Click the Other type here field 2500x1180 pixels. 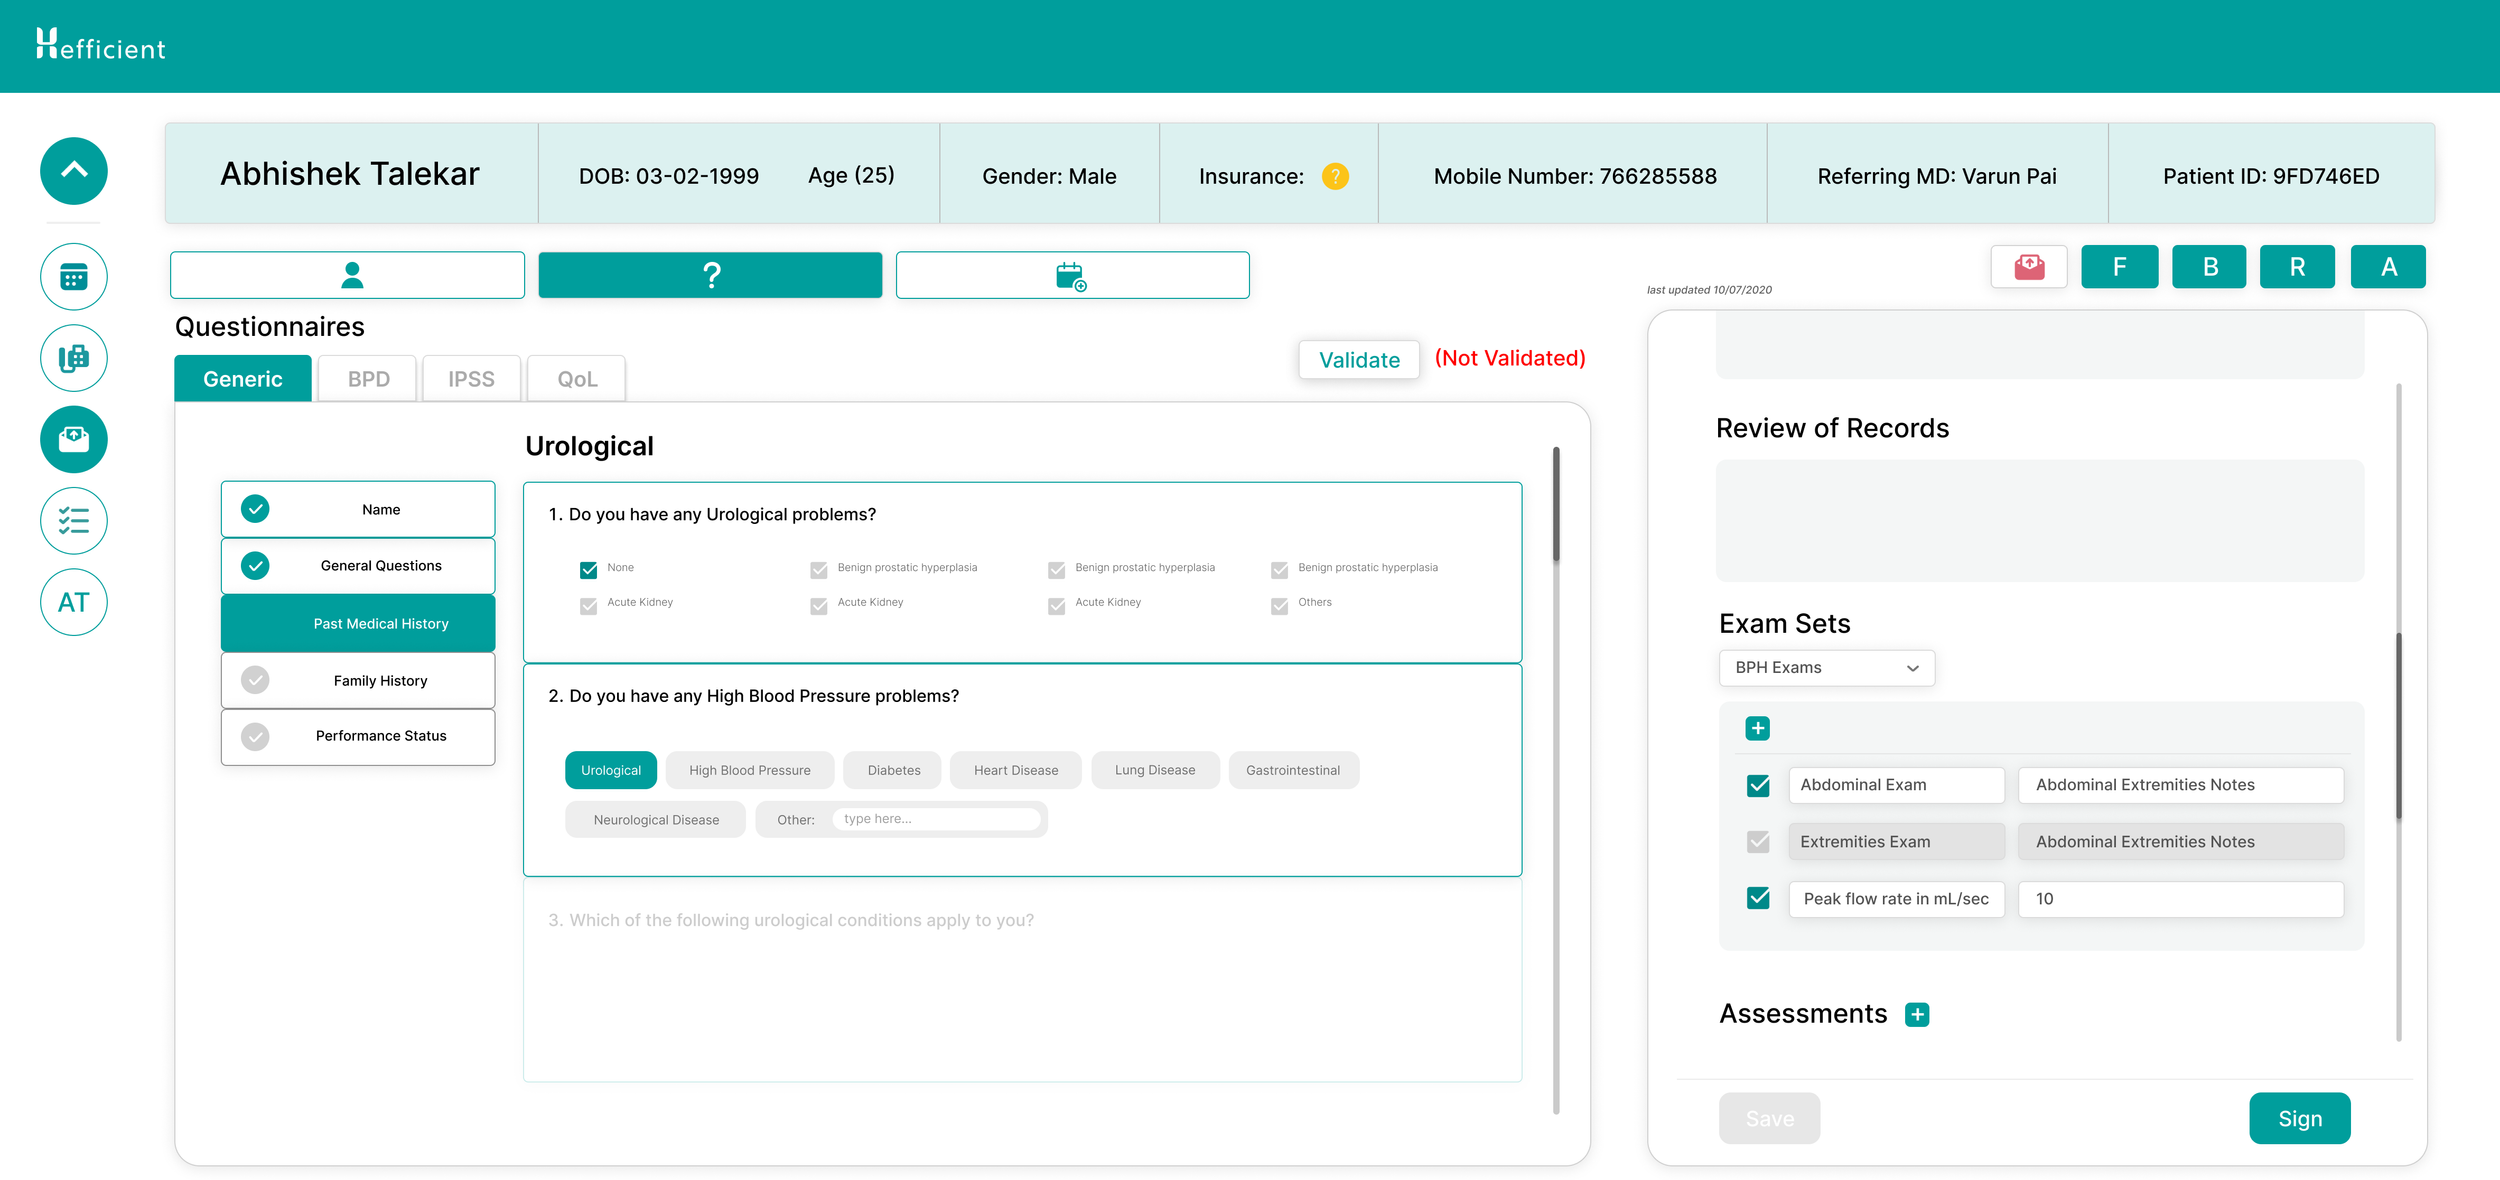click(936, 819)
